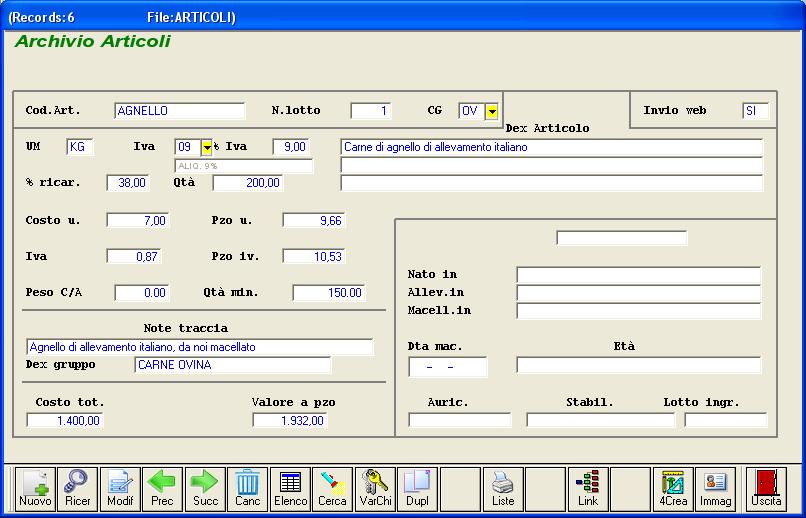Click the Peso C/A field
The image size is (806, 518).
click(x=142, y=293)
